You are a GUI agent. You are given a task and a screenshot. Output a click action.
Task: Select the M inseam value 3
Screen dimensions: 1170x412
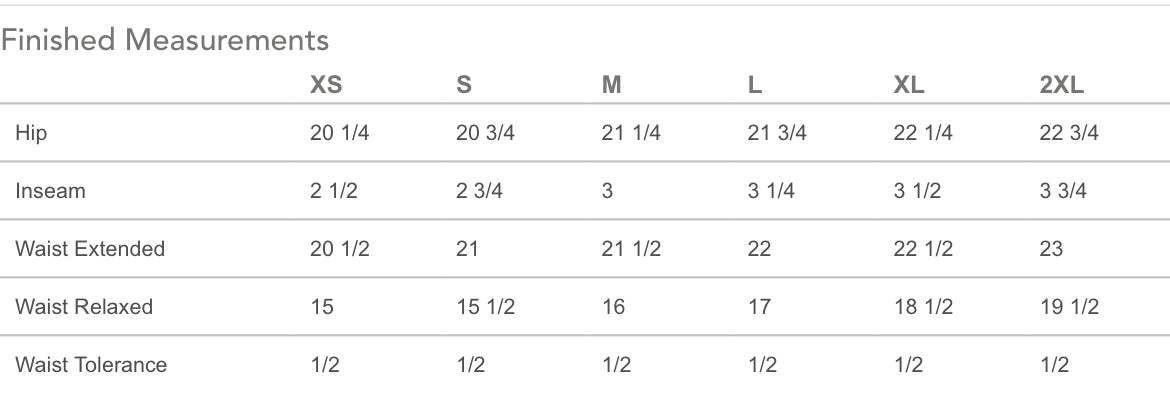pyautogui.click(x=608, y=191)
